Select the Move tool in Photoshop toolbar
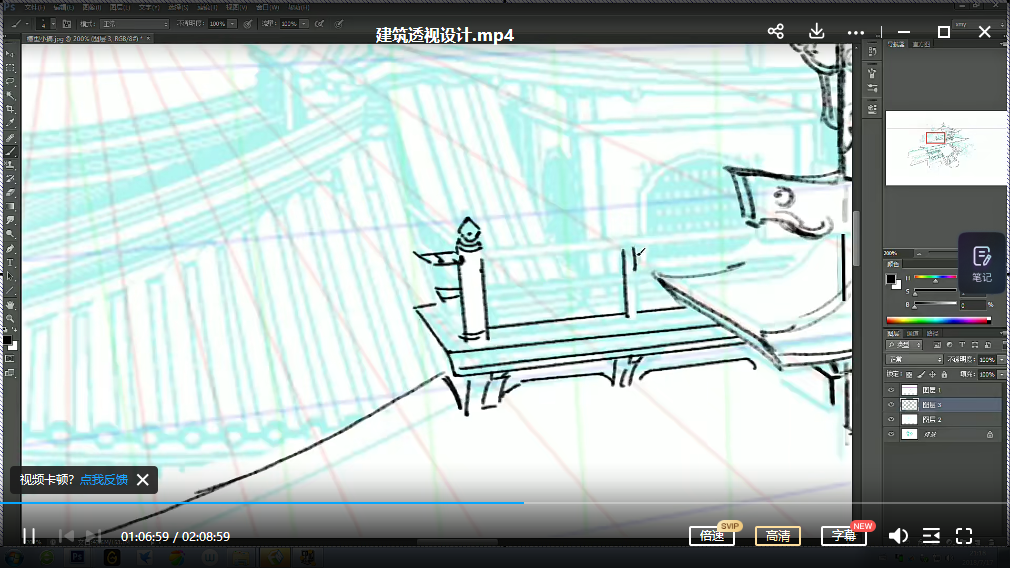 (10, 53)
